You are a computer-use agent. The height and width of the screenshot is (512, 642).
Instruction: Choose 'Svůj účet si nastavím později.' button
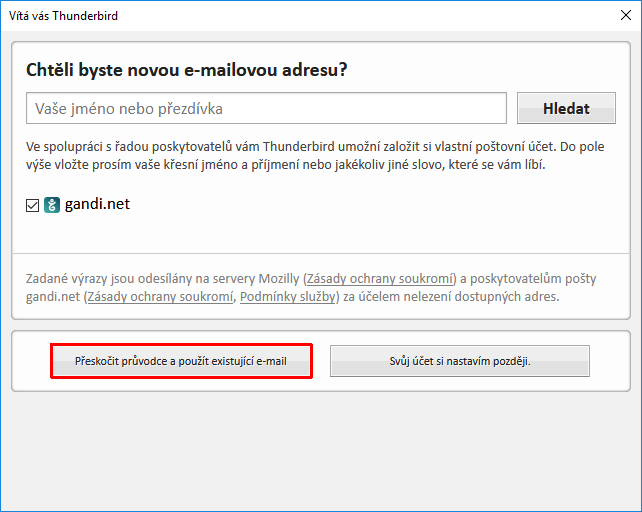[x=459, y=361]
